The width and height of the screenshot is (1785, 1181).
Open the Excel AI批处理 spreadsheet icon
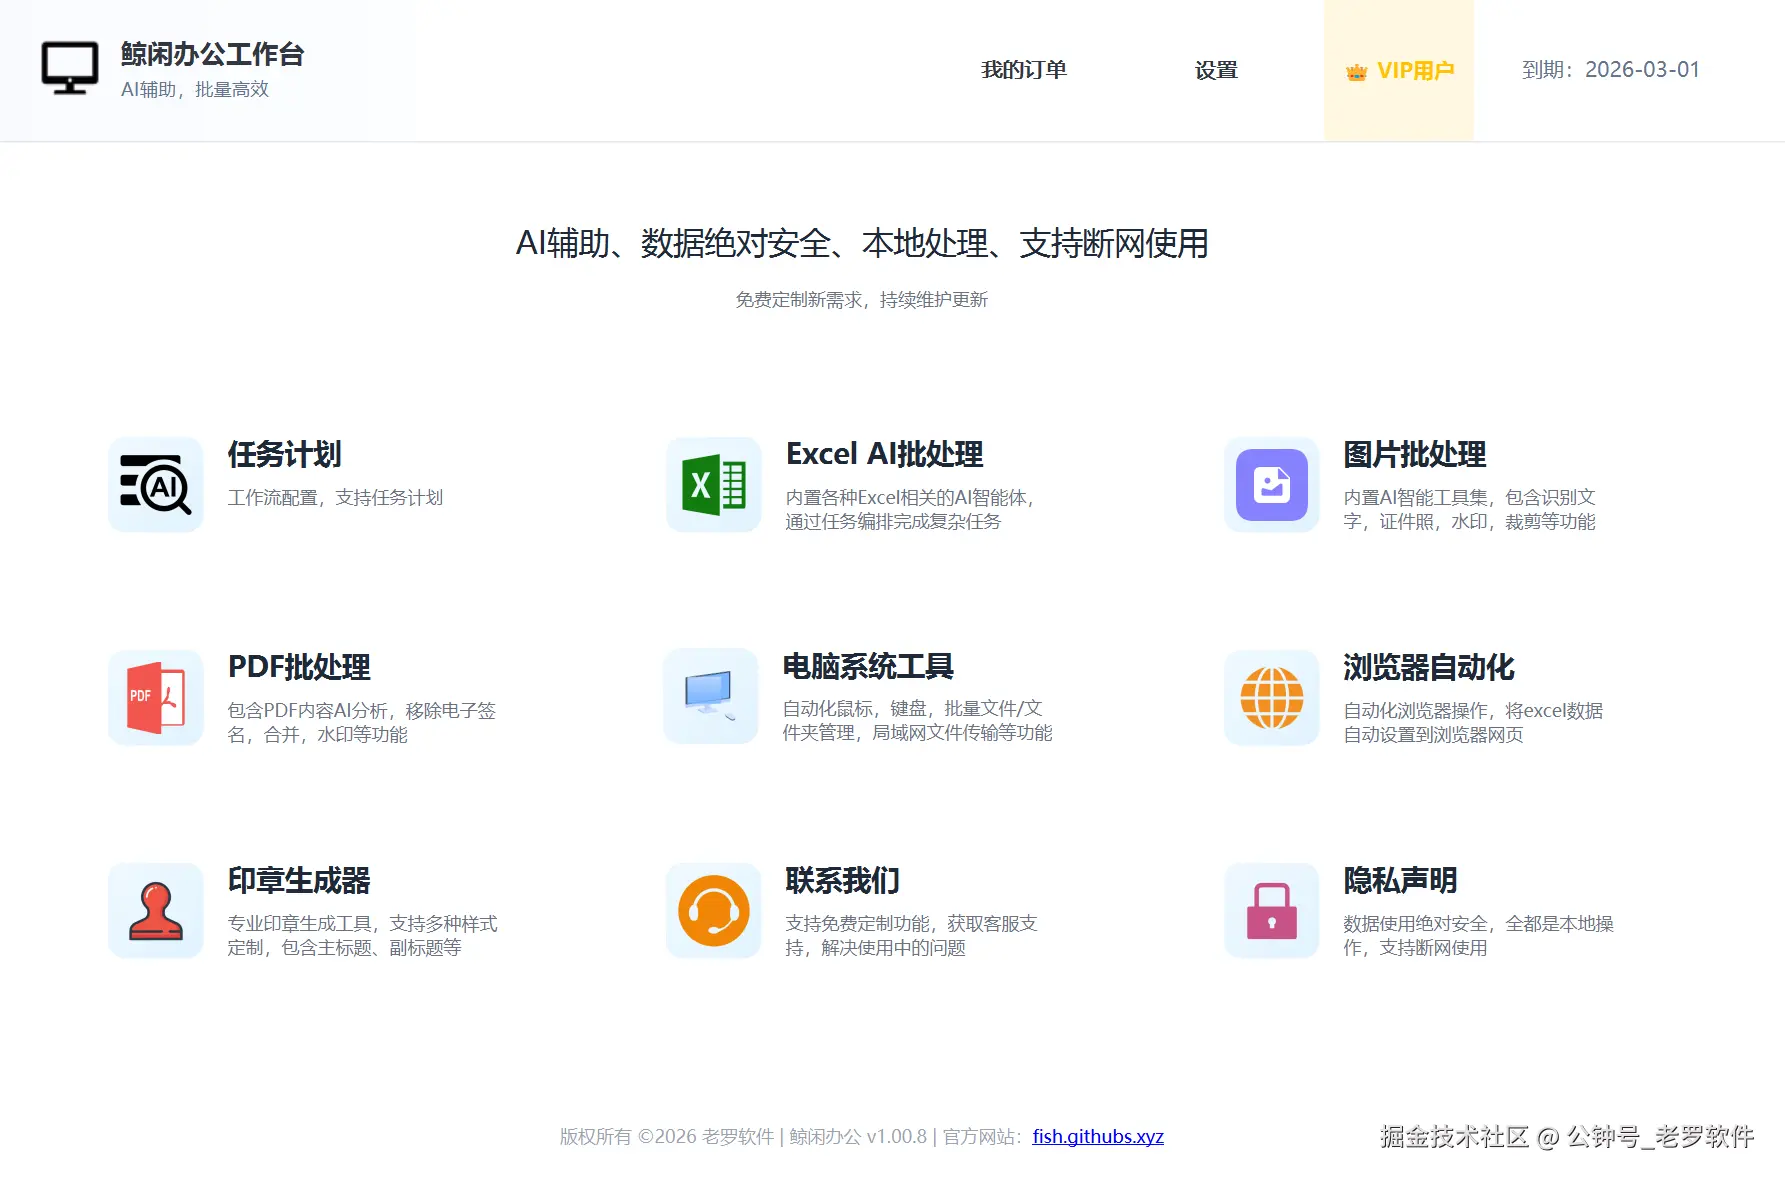coord(714,485)
